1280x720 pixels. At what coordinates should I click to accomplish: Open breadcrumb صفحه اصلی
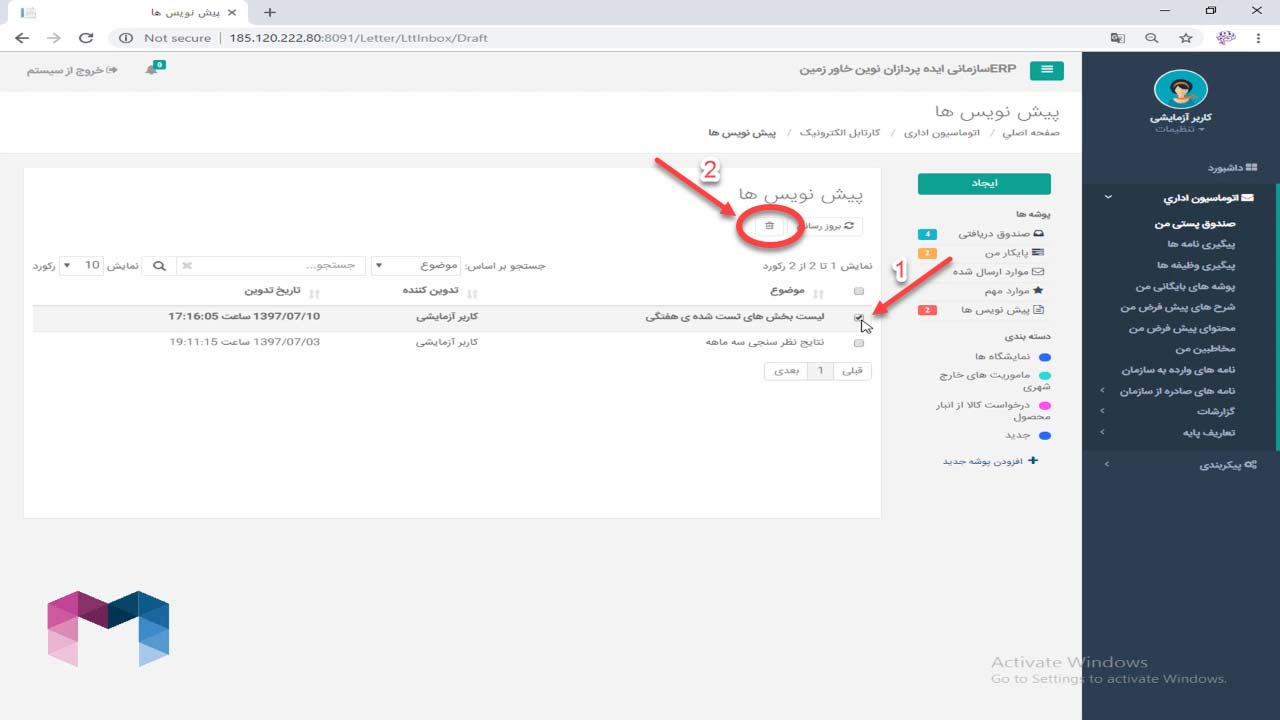coord(1030,132)
